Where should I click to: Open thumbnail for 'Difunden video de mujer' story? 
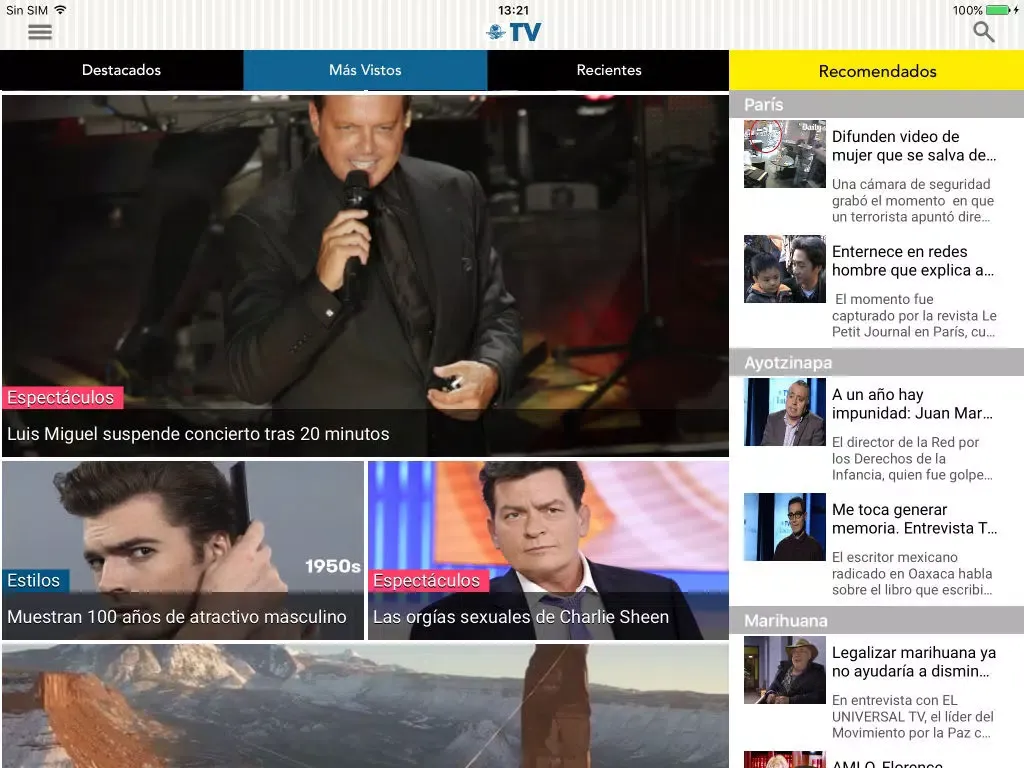click(784, 154)
